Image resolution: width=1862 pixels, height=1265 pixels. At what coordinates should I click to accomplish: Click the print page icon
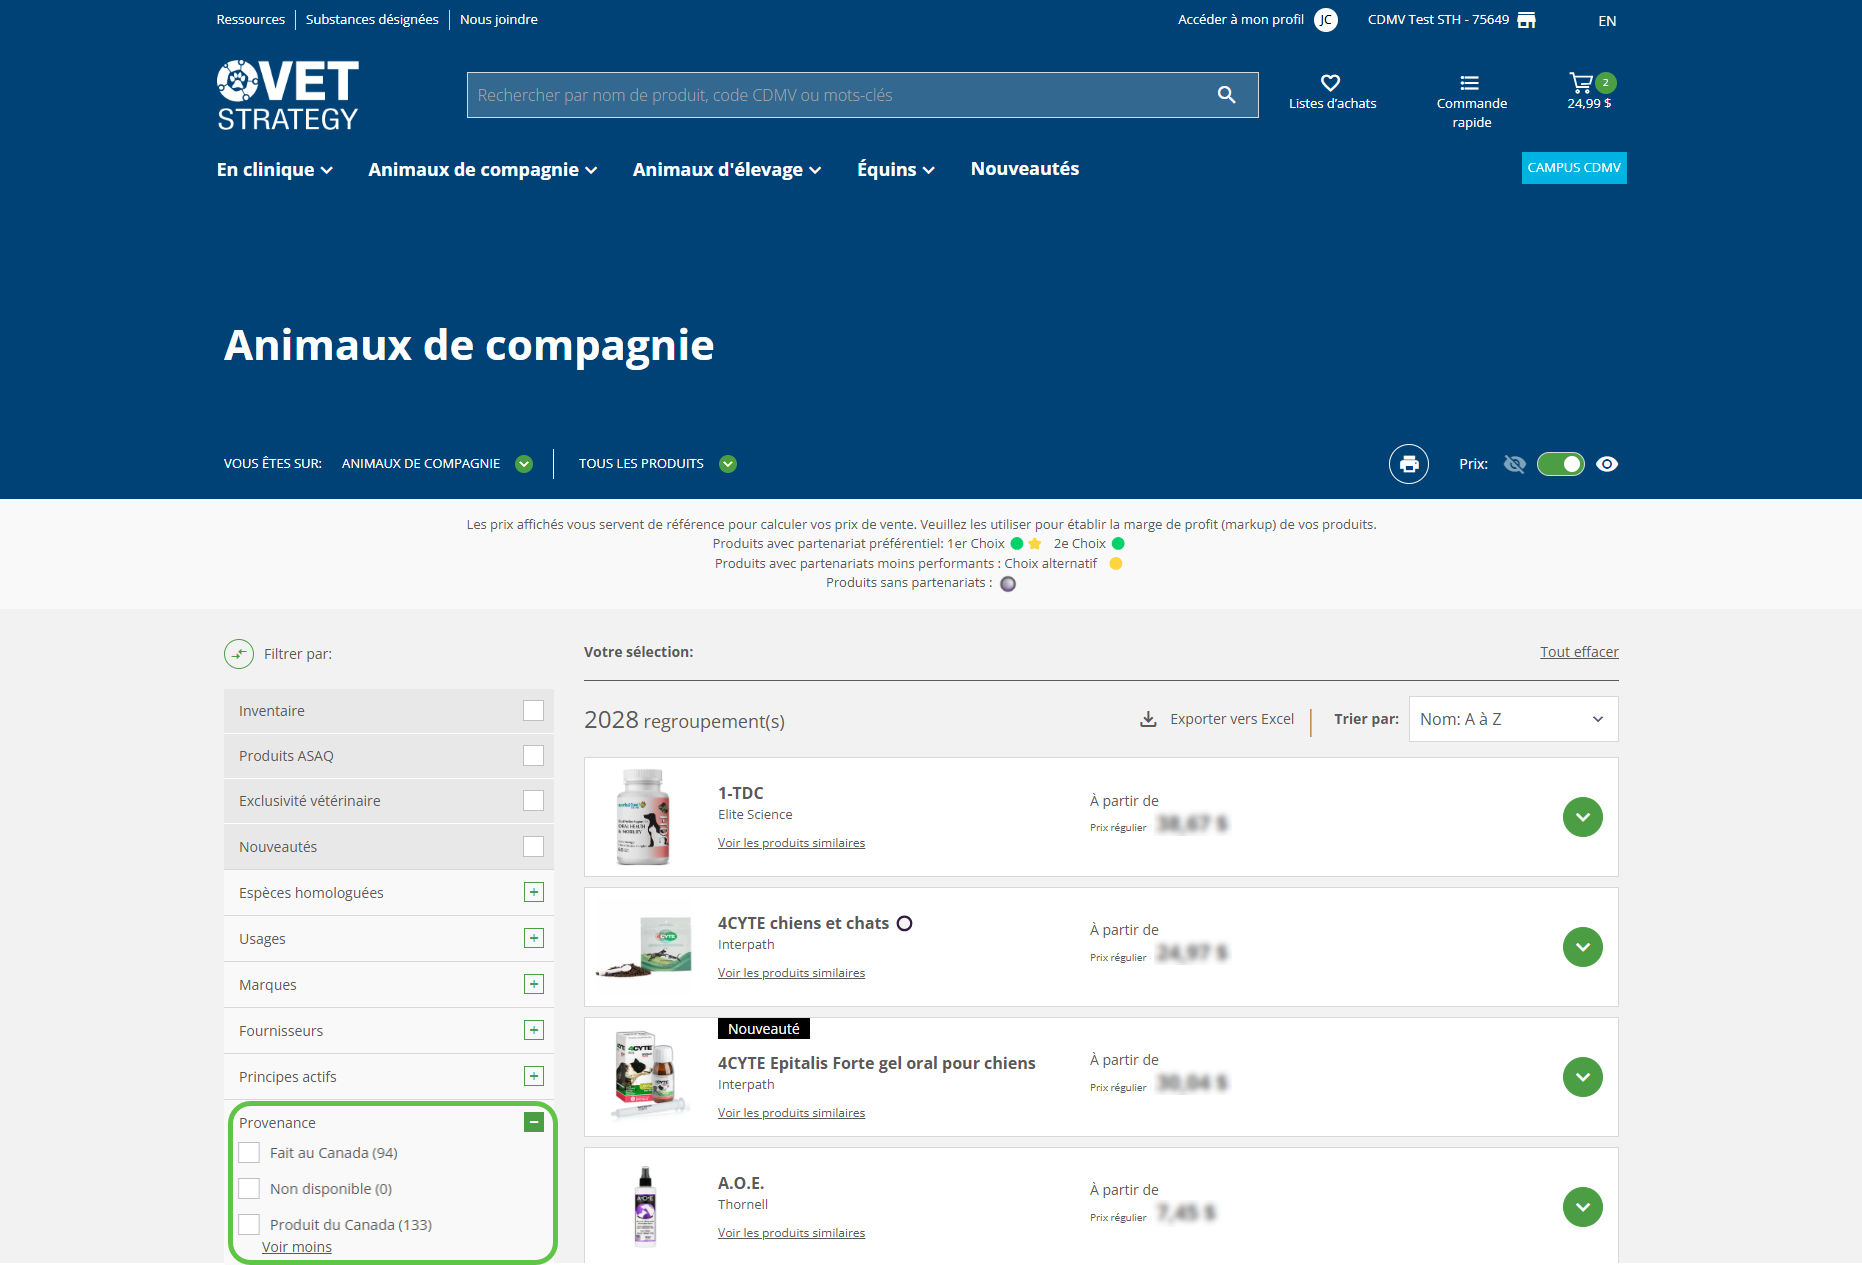[x=1408, y=464]
